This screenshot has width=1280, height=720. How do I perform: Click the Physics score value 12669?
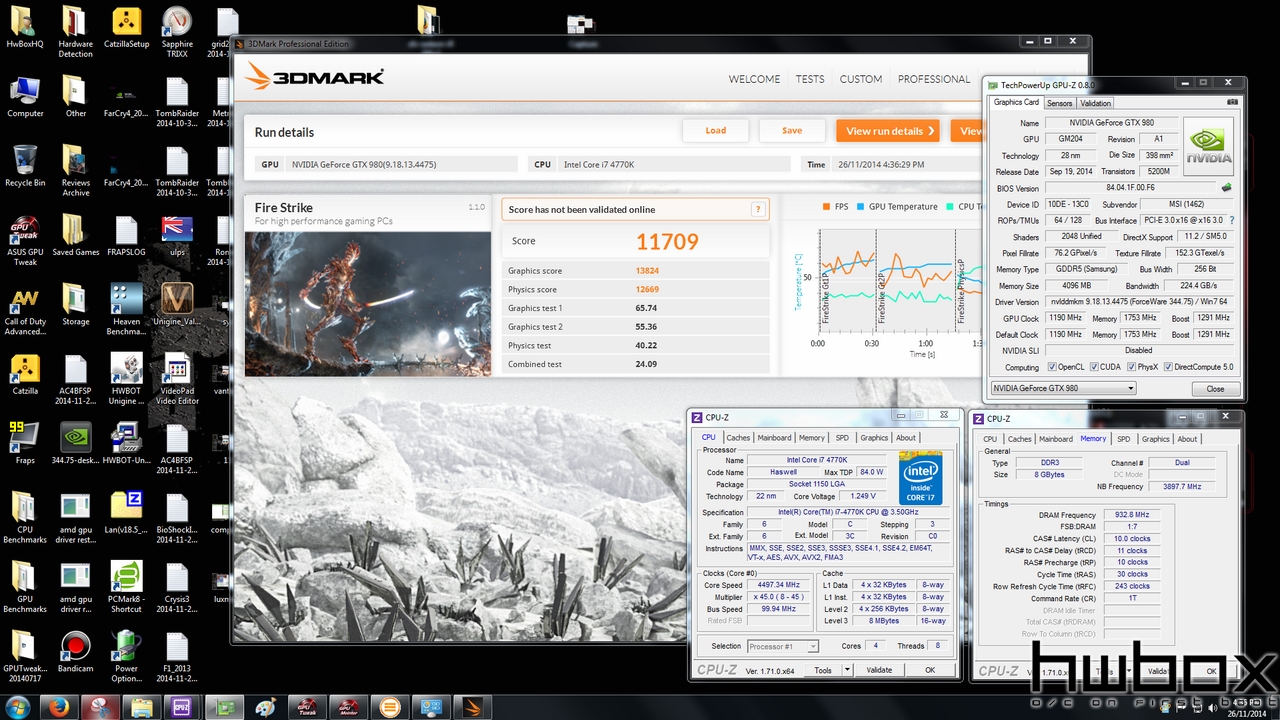[x=647, y=289]
